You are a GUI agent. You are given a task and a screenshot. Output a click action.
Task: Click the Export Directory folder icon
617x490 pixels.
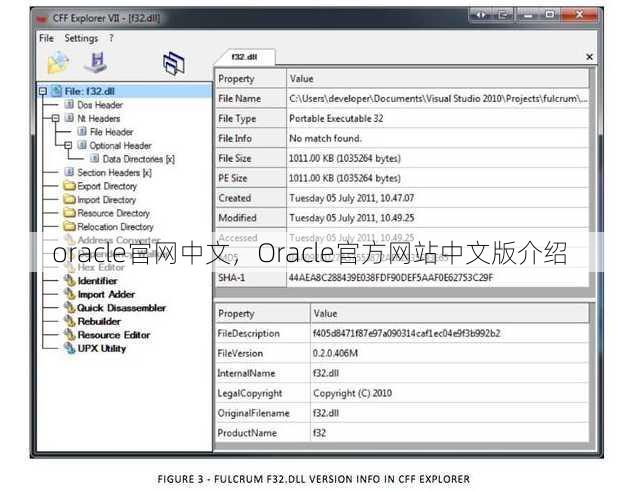pos(69,186)
